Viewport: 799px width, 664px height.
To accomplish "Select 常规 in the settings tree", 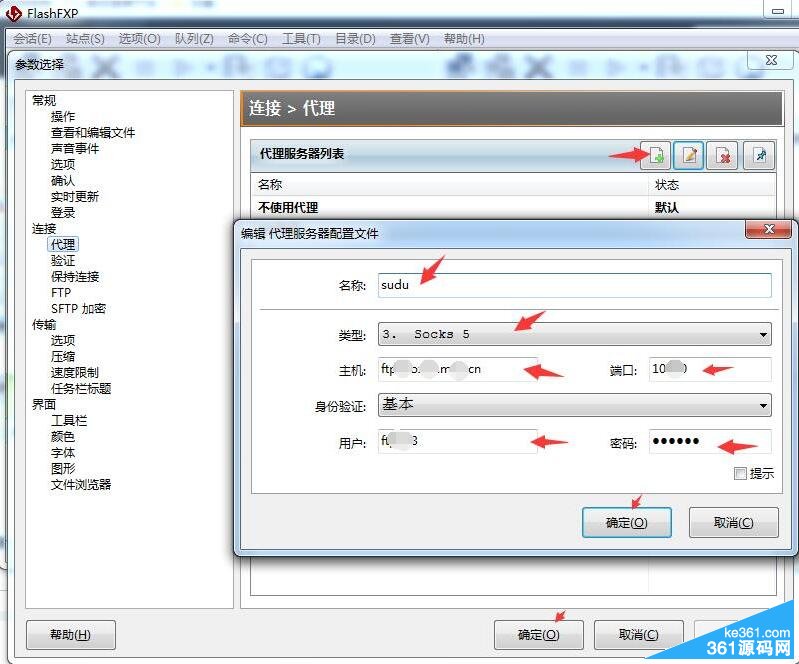I will click(44, 100).
